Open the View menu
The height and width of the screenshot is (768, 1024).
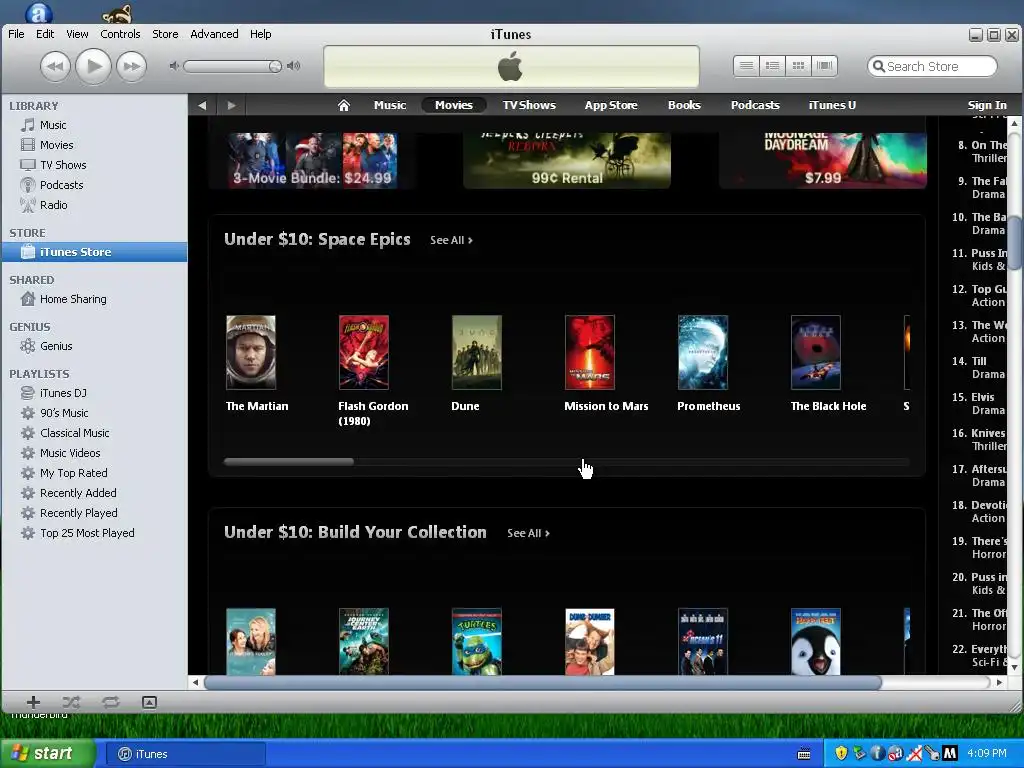[77, 34]
